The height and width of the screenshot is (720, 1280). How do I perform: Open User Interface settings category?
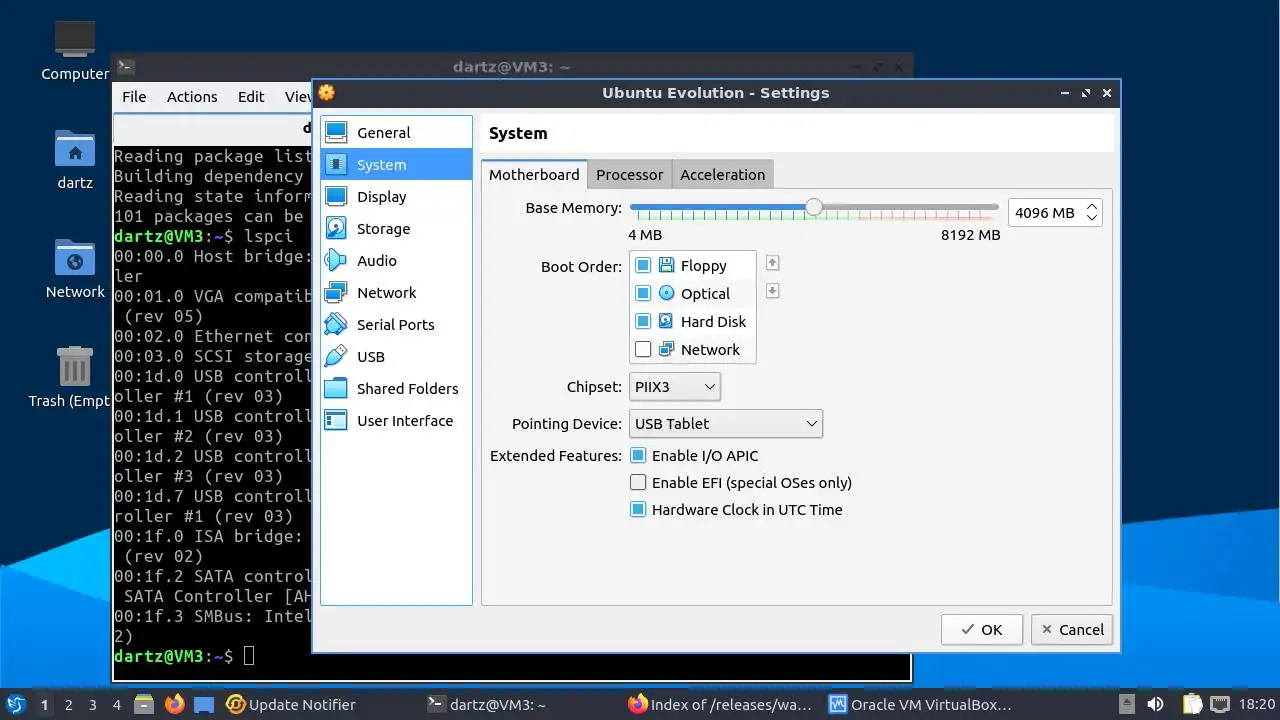point(396,421)
